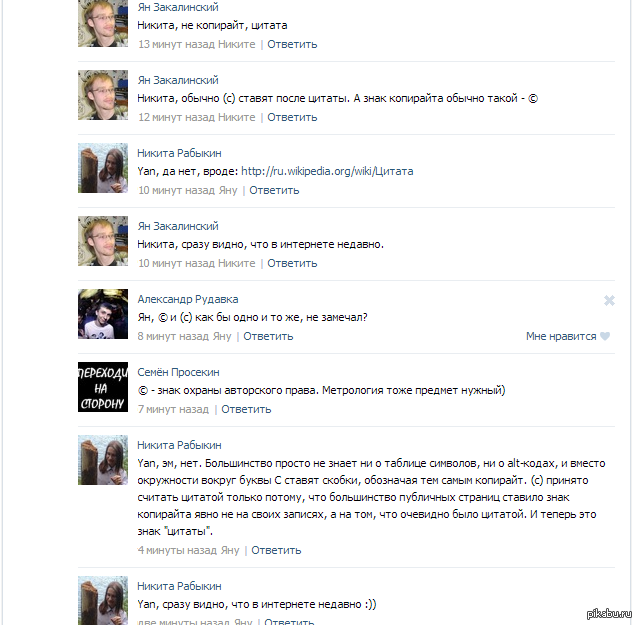The image size is (637, 625).
Task: Open the 8 минут назад Яну timestamp
Action: coord(184,336)
